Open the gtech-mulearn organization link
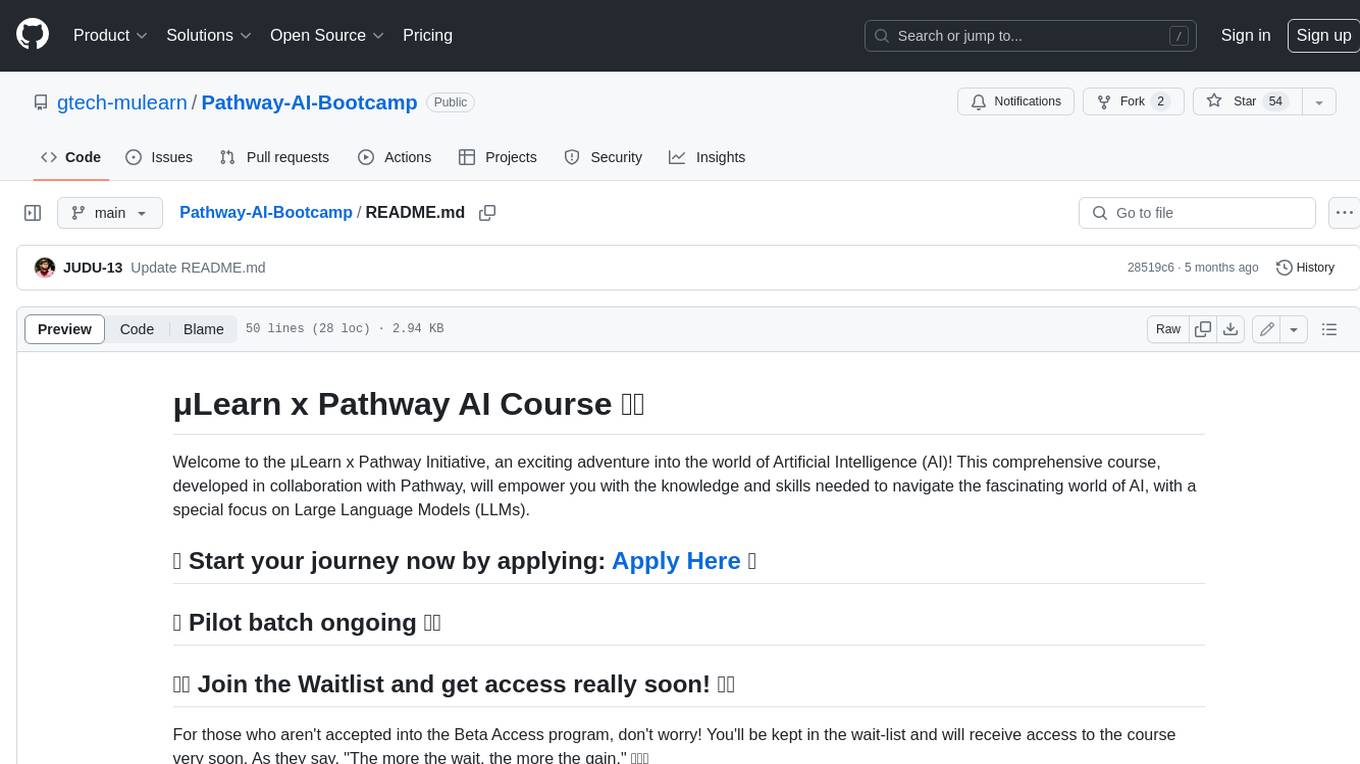 [x=122, y=102]
